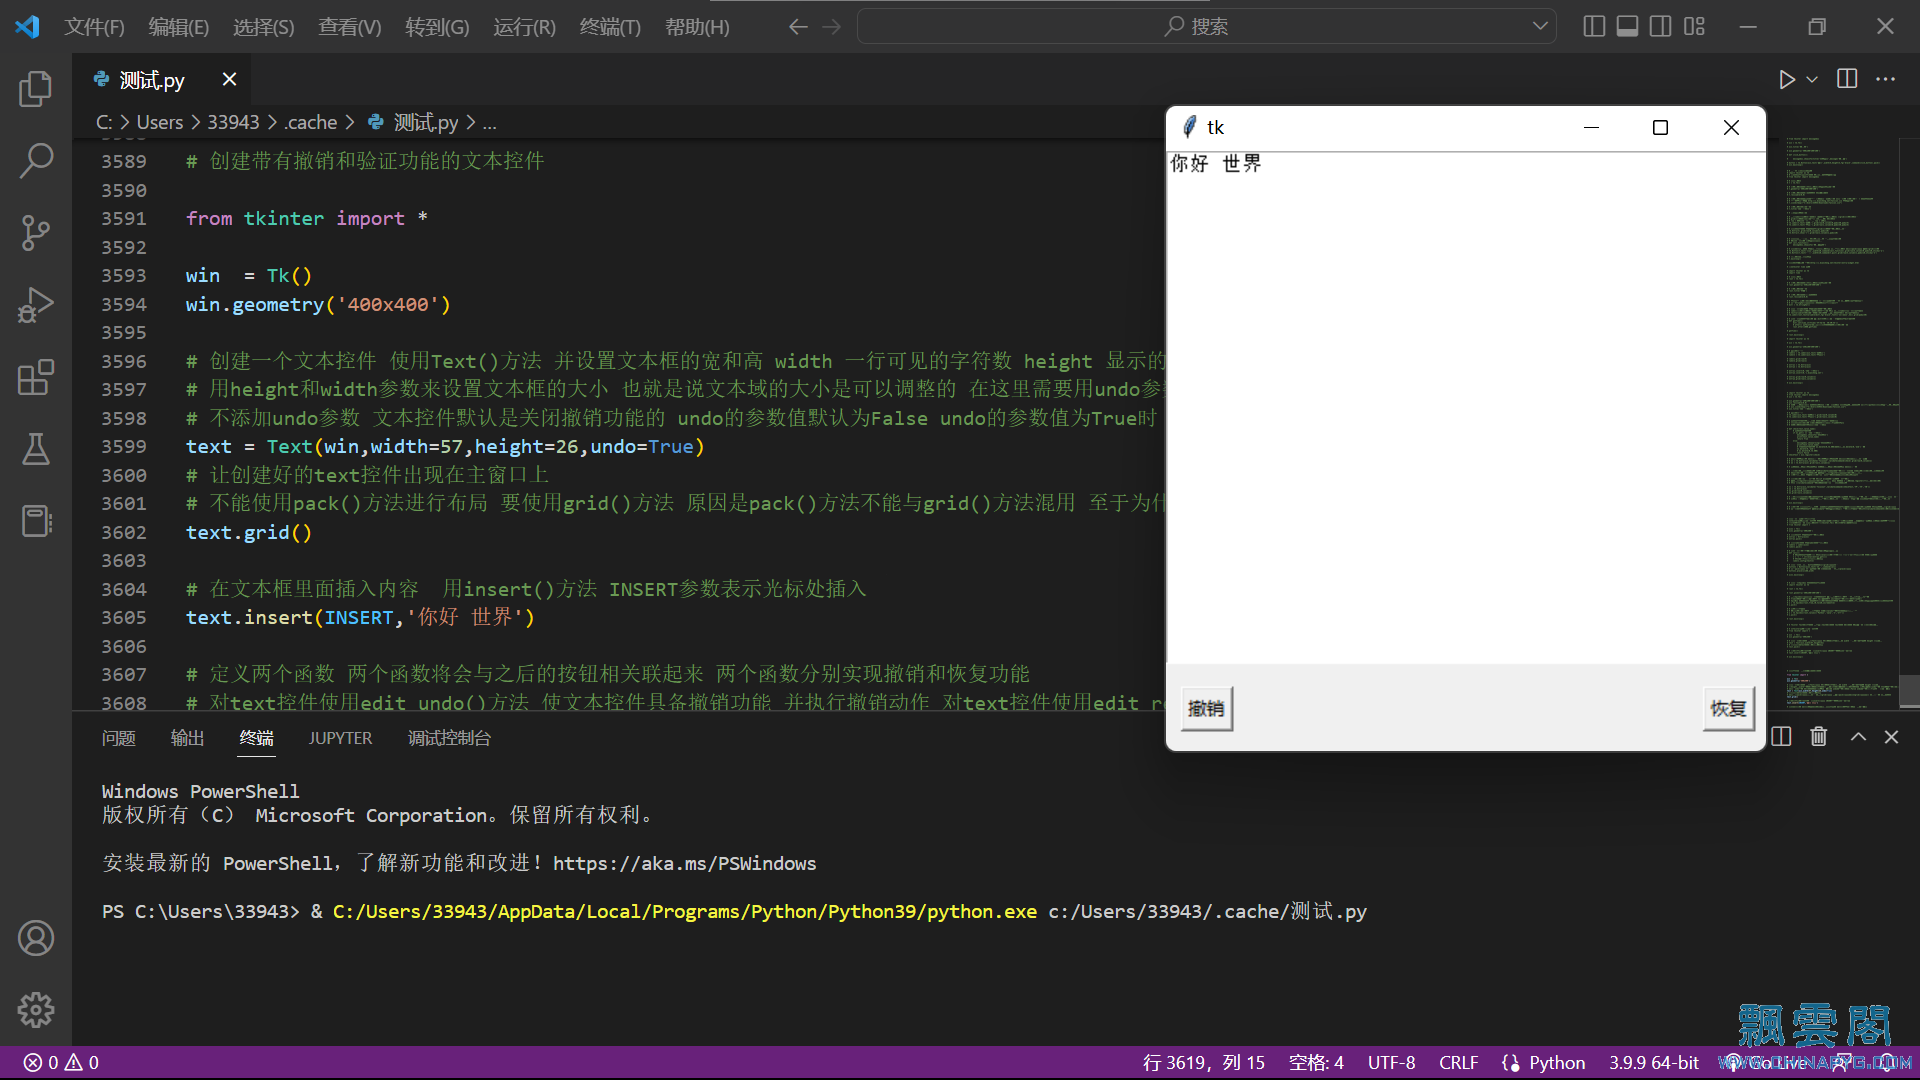1920x1080 pixels.
Task: Open the Search view in activity bar
Action: [36, 160]
